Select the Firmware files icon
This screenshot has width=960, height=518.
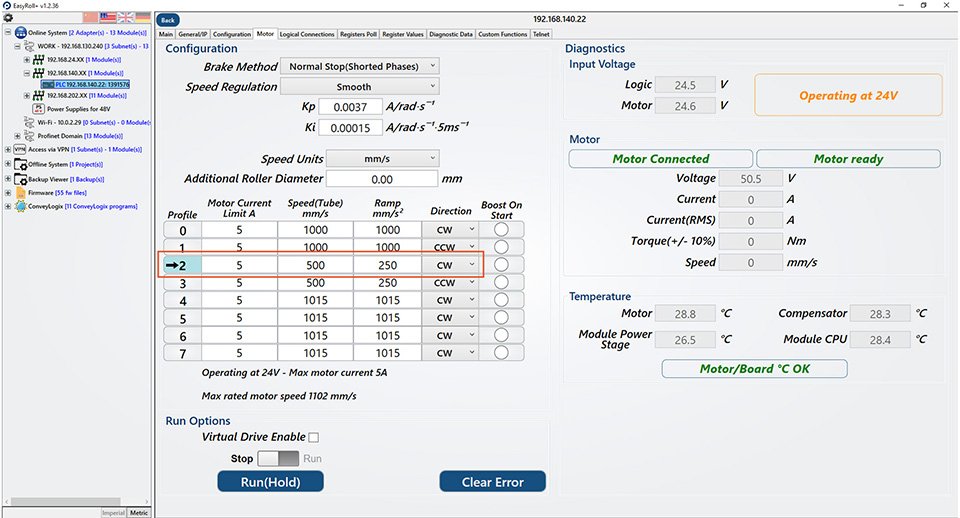20,192
